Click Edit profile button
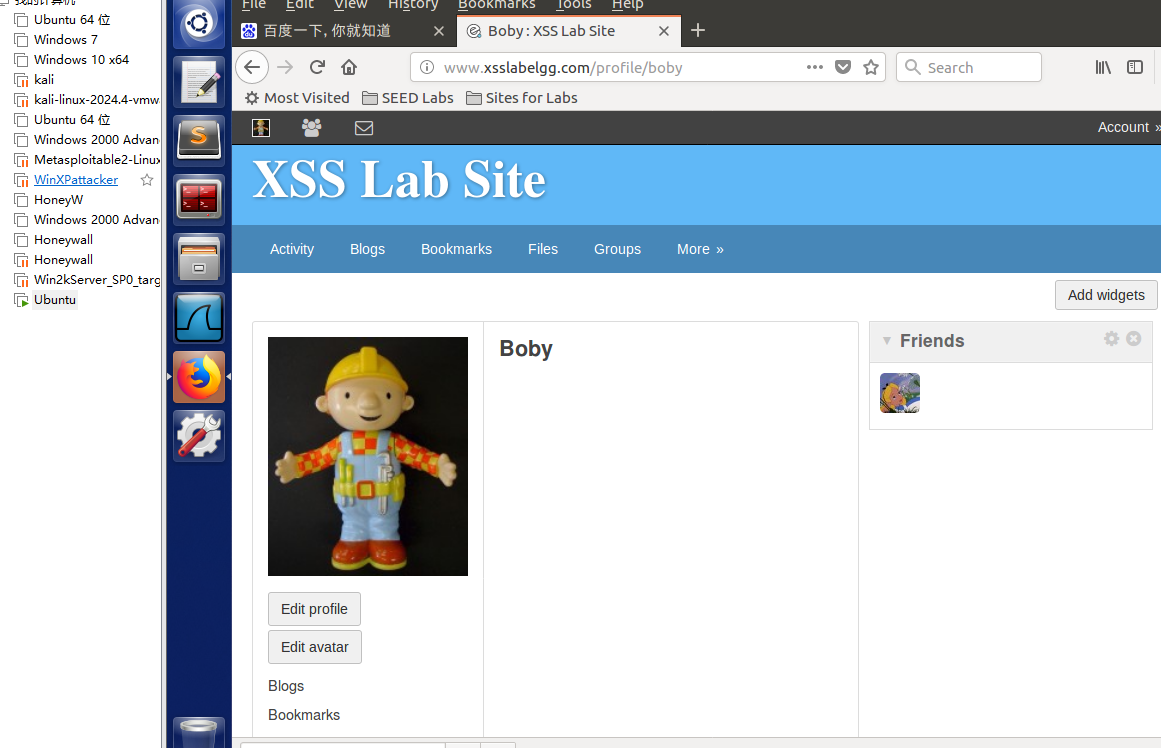Screen dimensions: 1161x748 pos(314,609)
